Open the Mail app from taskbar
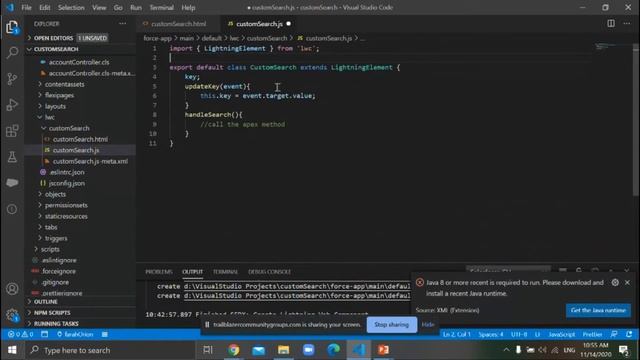The width and height of the screenshot is (640, 360). (258, 350)
